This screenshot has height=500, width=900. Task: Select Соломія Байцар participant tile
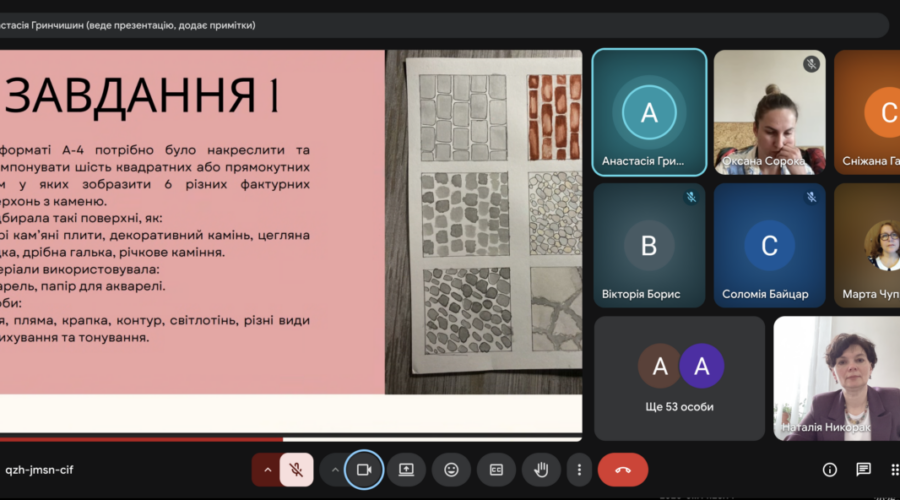[x=769, y=245]
